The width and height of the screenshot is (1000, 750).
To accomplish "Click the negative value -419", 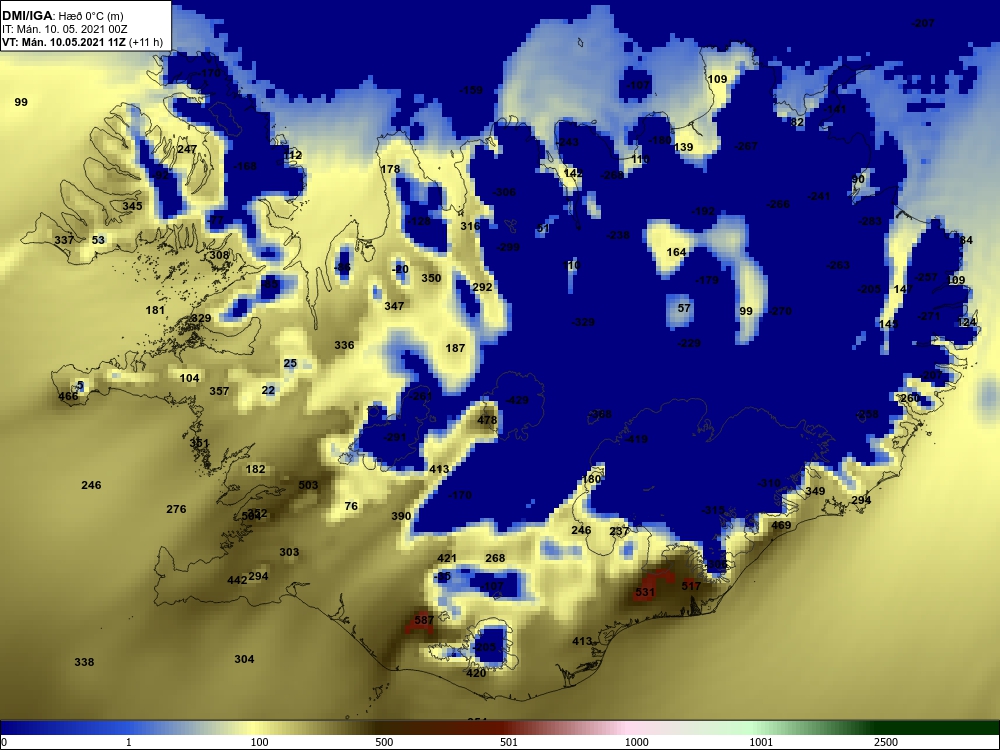I will click(636, 439).
